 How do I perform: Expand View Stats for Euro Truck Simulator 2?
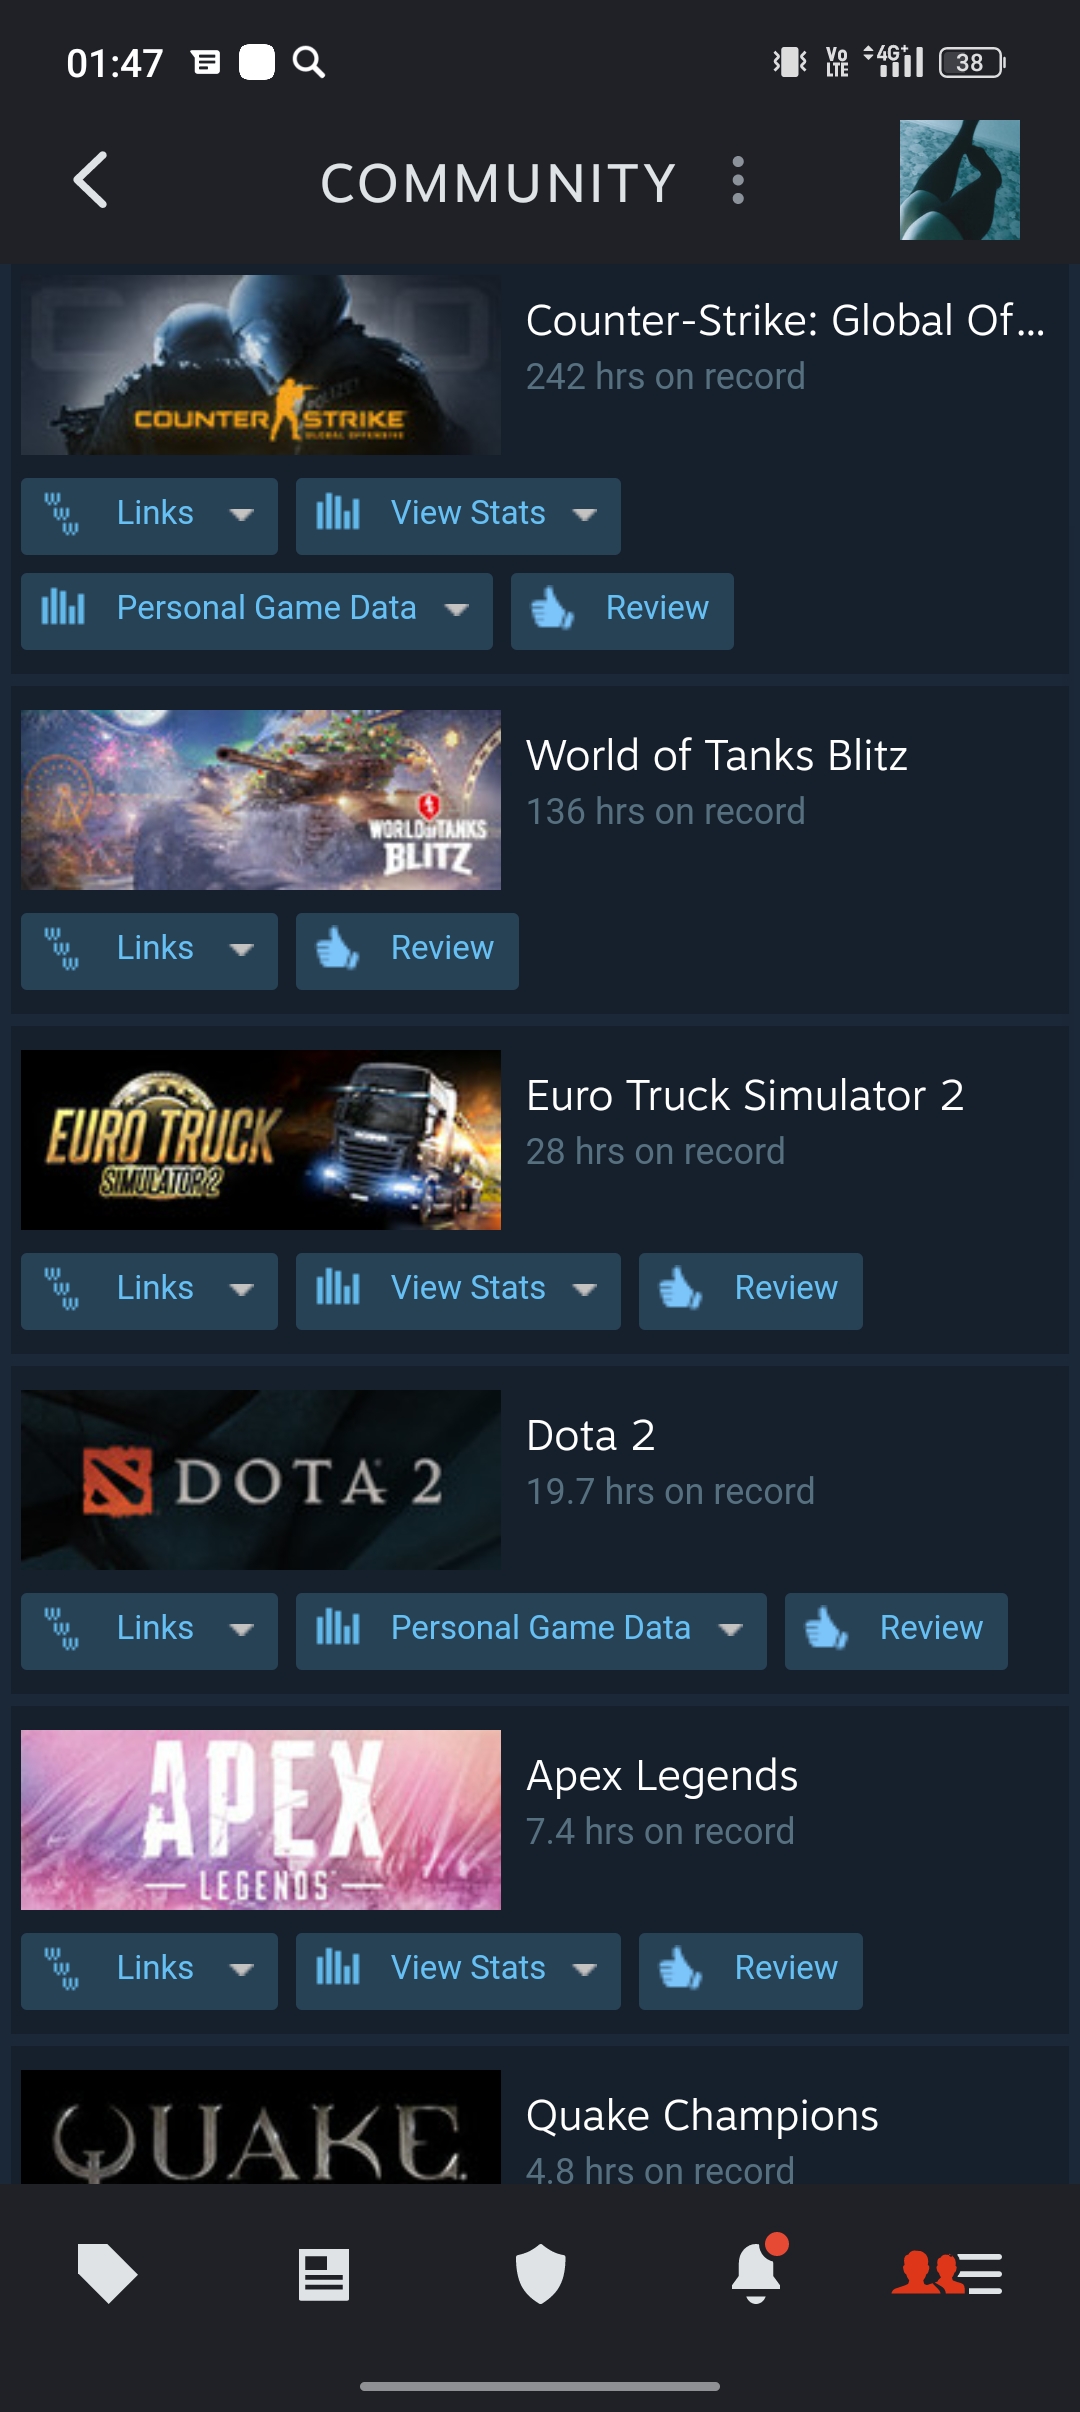point(458,1291)
